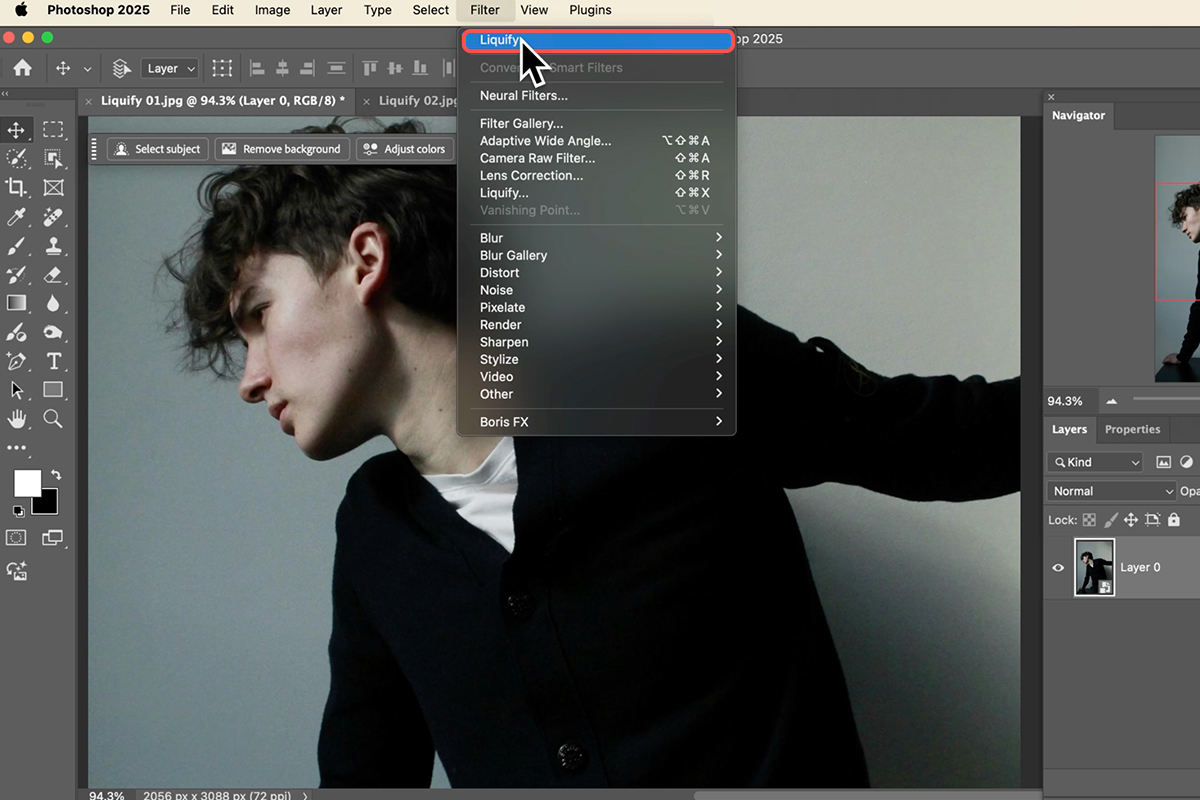
Task: Toggle Layer 0 visibility eye
Action: pos(1058,567)
